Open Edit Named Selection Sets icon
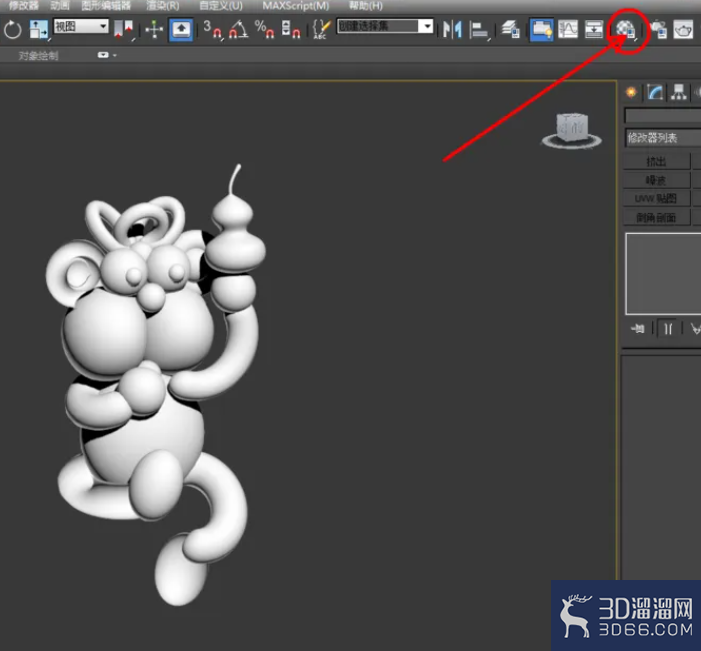This screenshot has width=701, height=651. (x=321, y=30)
